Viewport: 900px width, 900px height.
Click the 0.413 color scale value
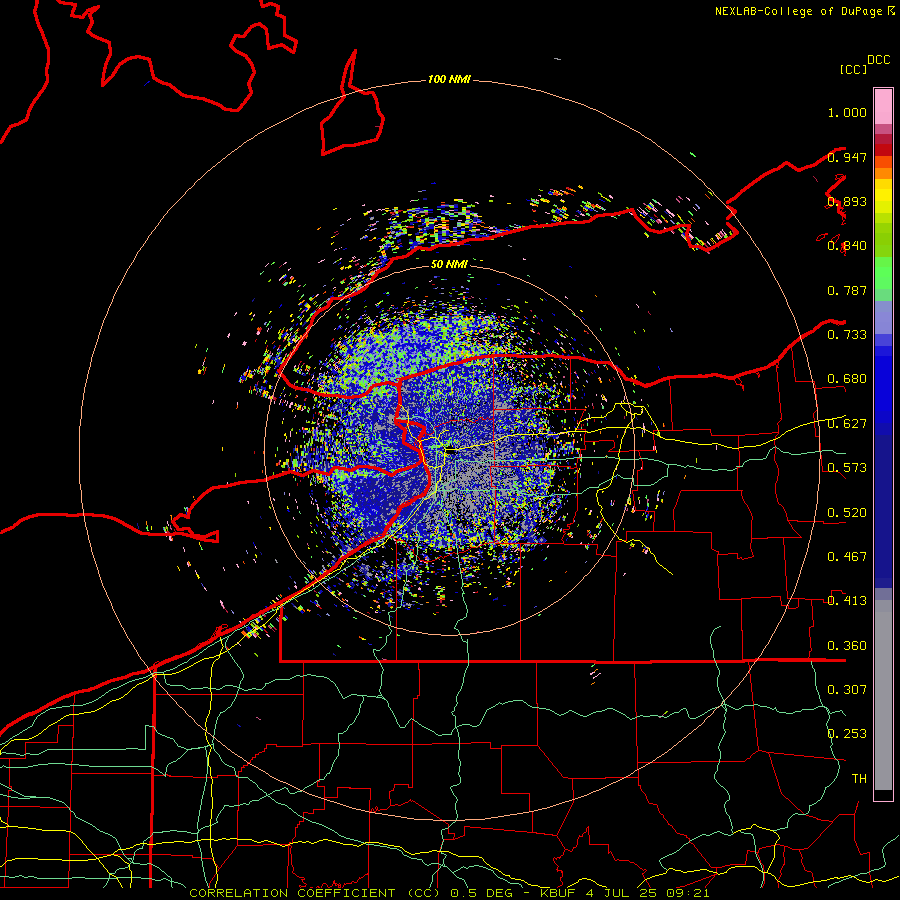[847, 601]
